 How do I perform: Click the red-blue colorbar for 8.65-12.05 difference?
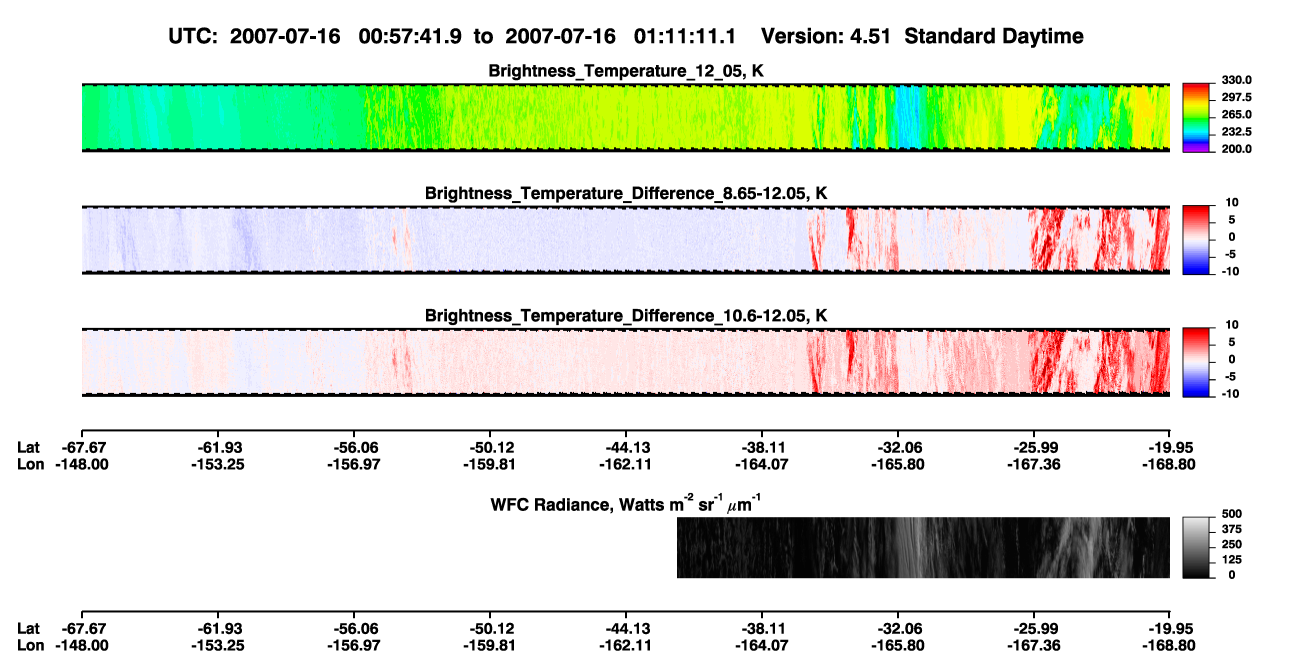tap(1197, 240)
